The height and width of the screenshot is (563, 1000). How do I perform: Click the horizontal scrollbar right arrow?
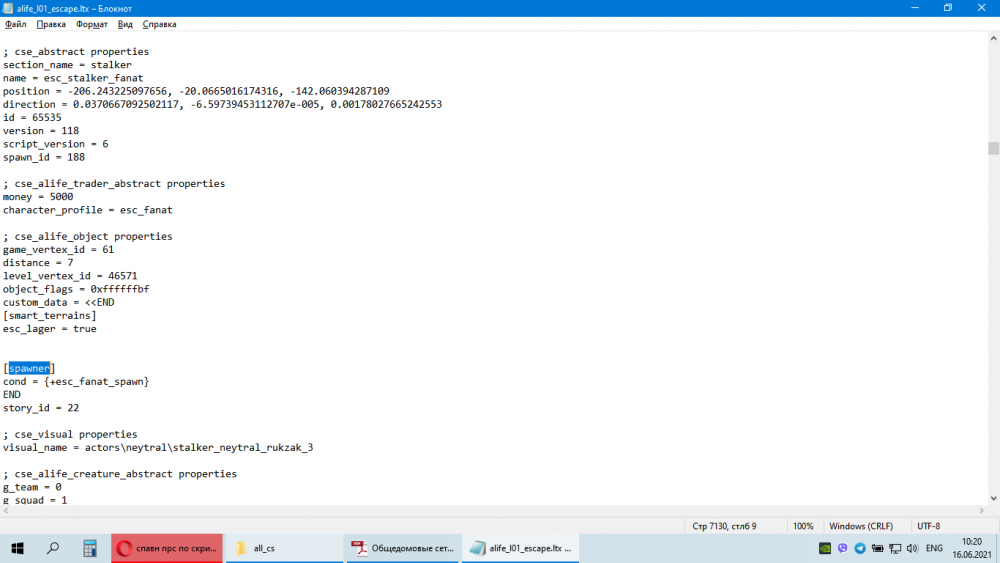982,511
